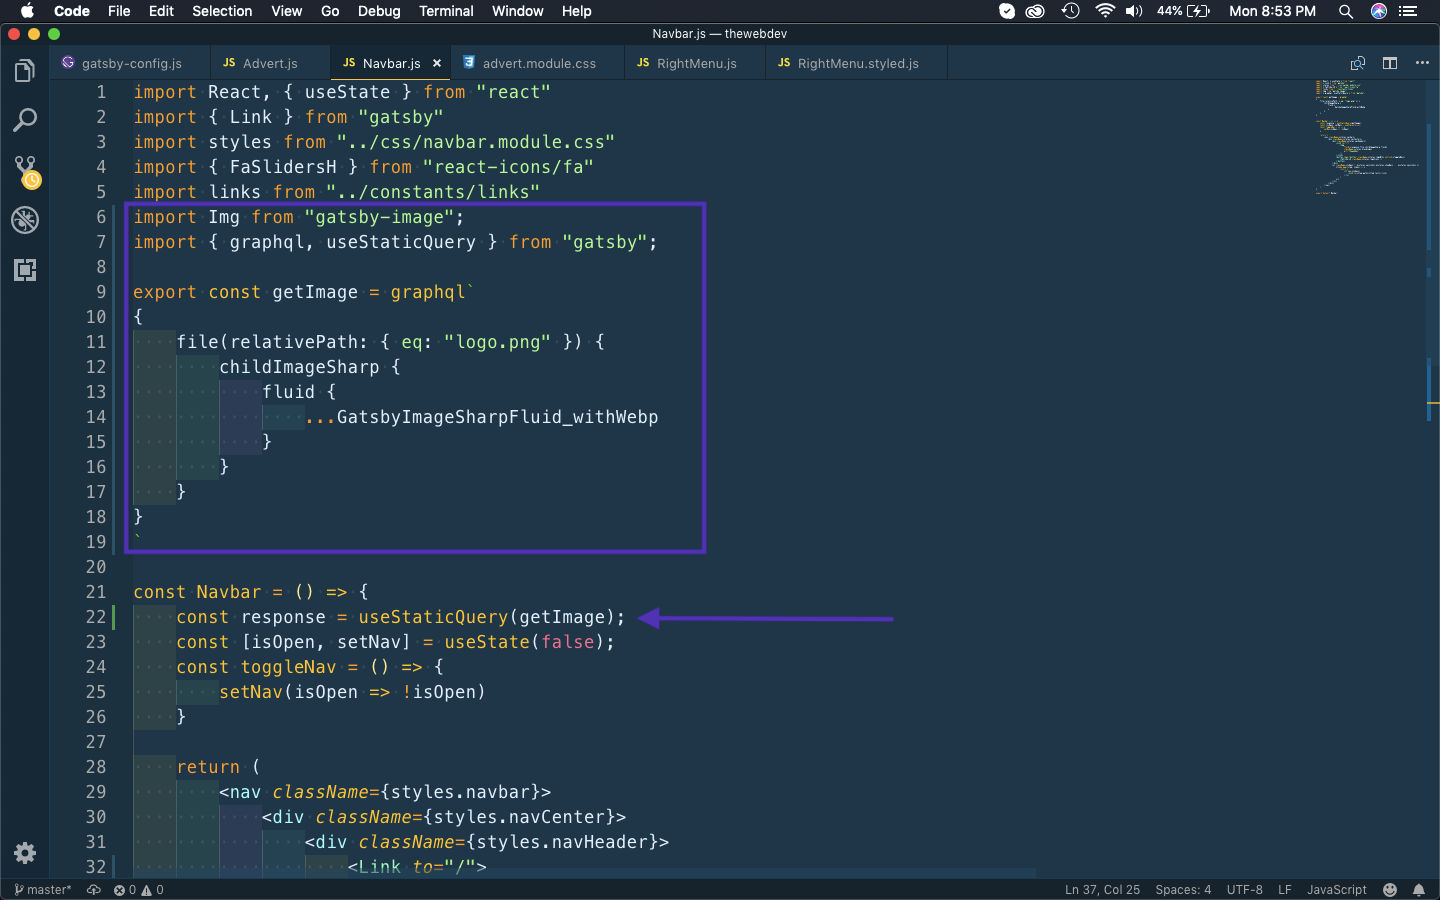1440x900 pixels.
Task: Click the checkmark app icon in menu bar
Action: pyautogui.click(x=1007, y=11)
